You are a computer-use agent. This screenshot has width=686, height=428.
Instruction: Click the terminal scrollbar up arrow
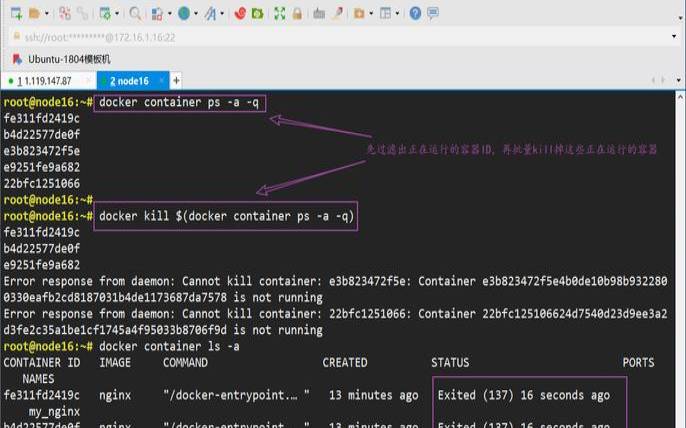coord(680,97)
